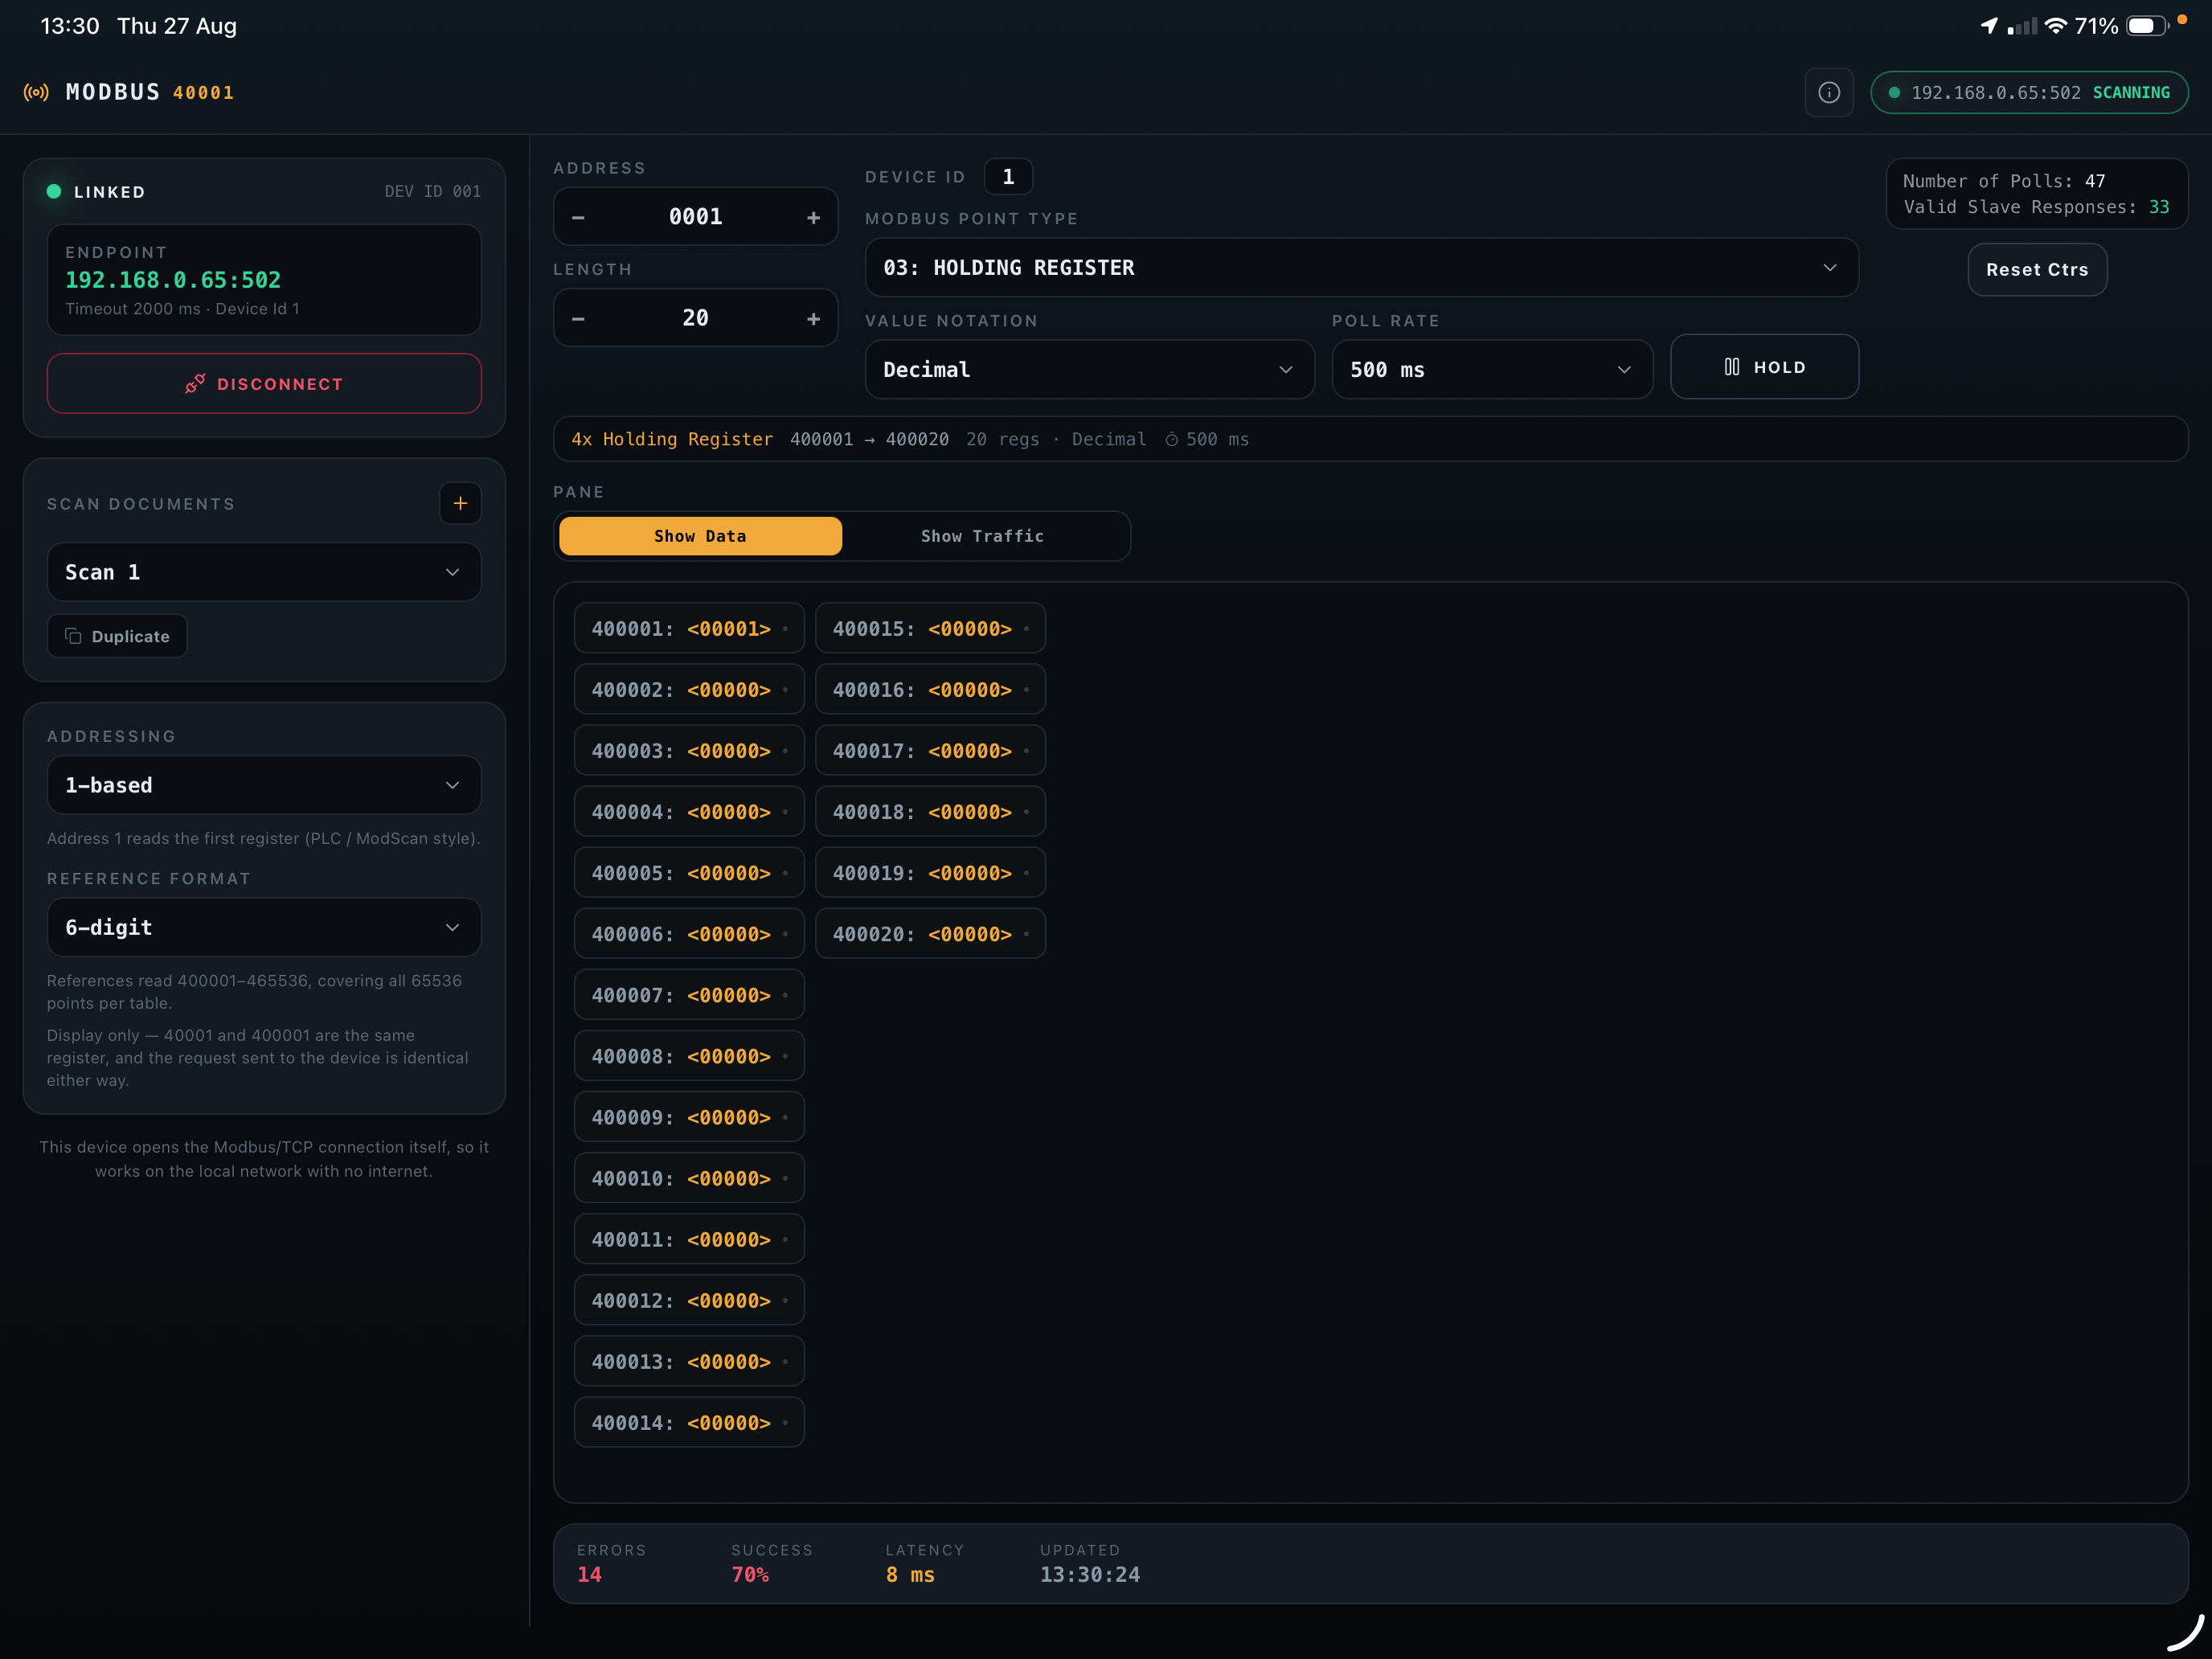The height and width of the screenshot is (1659, 2212).
Task: Click the Valid Slave Responses: 33 readout
Action: tap(2036, 207)
